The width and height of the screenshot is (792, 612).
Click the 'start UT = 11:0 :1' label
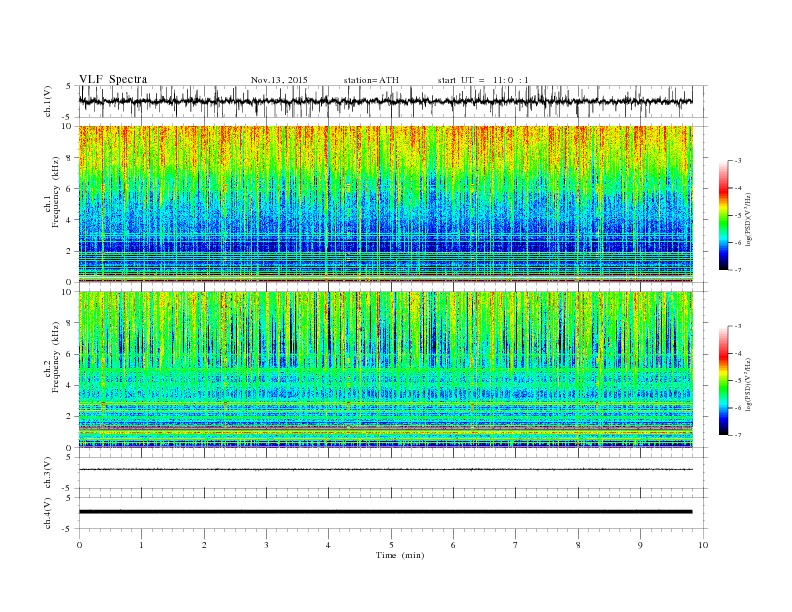pos(483,80)
